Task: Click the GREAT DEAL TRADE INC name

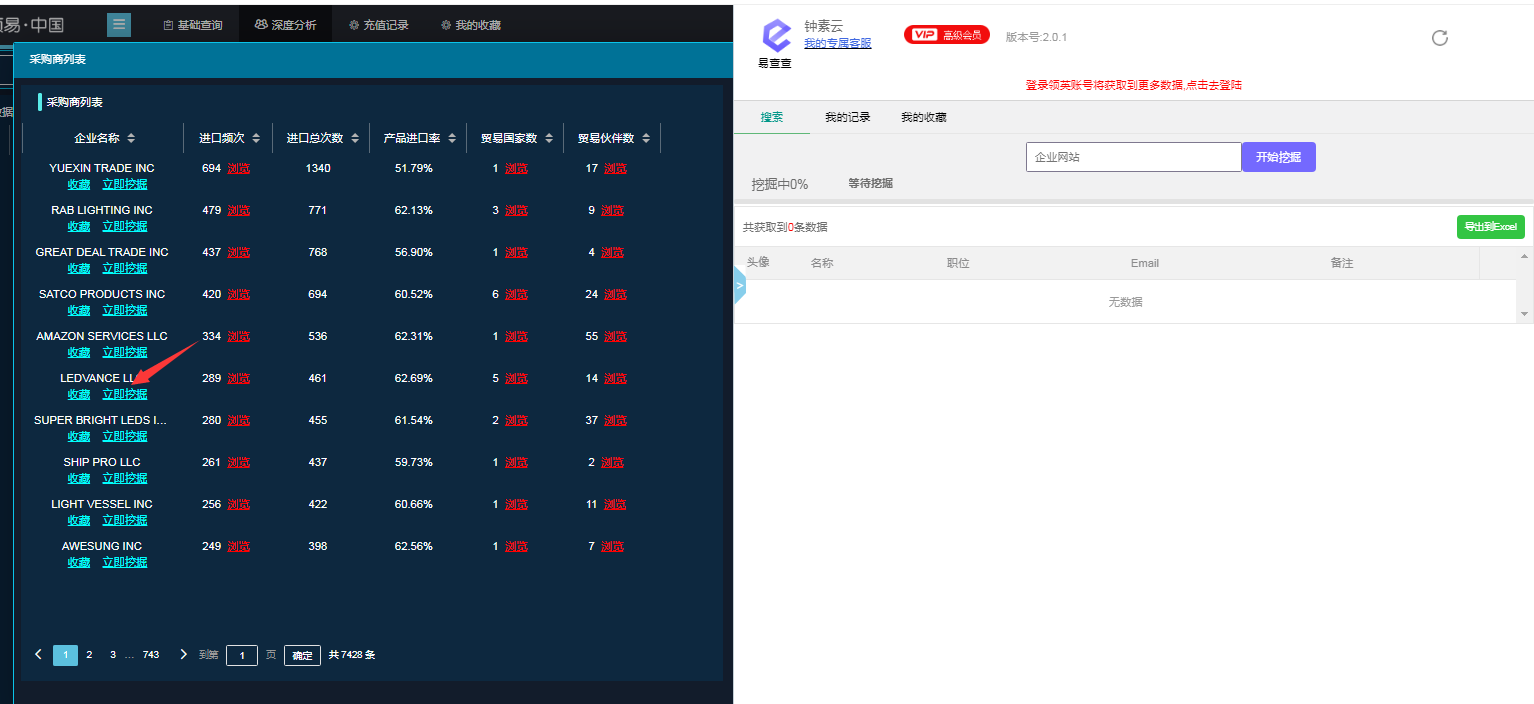Action: pyautogui.click(x=102, y=252)
